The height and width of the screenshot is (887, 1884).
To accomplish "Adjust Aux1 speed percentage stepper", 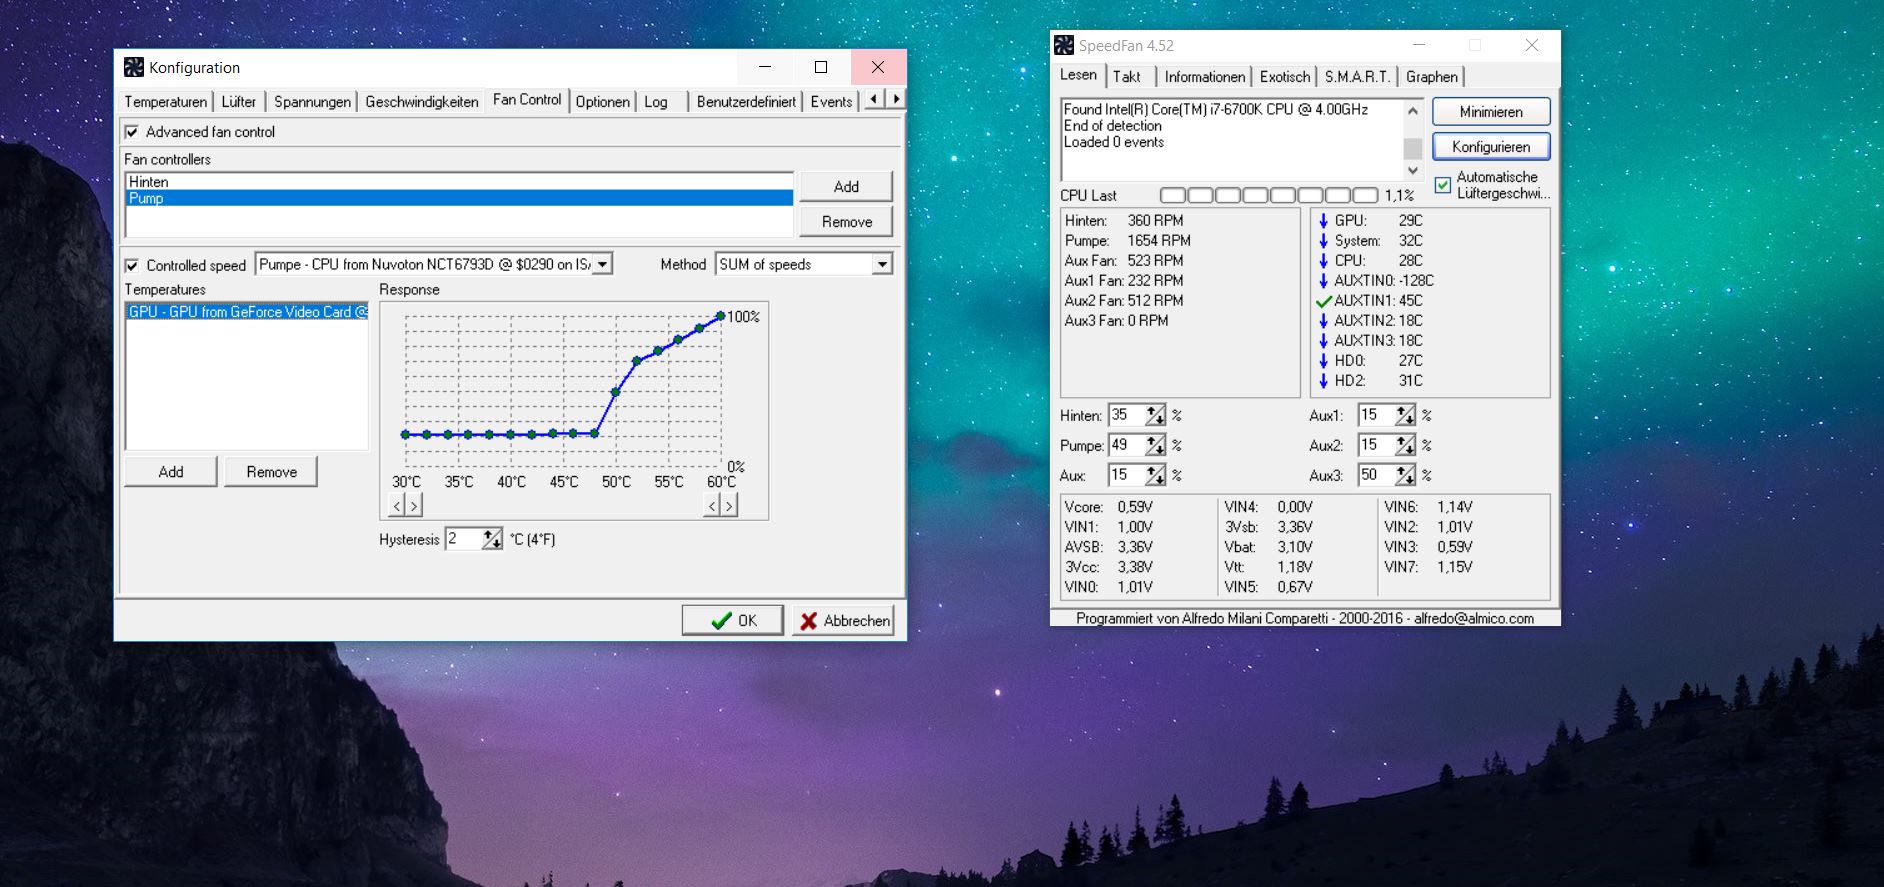I will click(x=1406, y=415).
